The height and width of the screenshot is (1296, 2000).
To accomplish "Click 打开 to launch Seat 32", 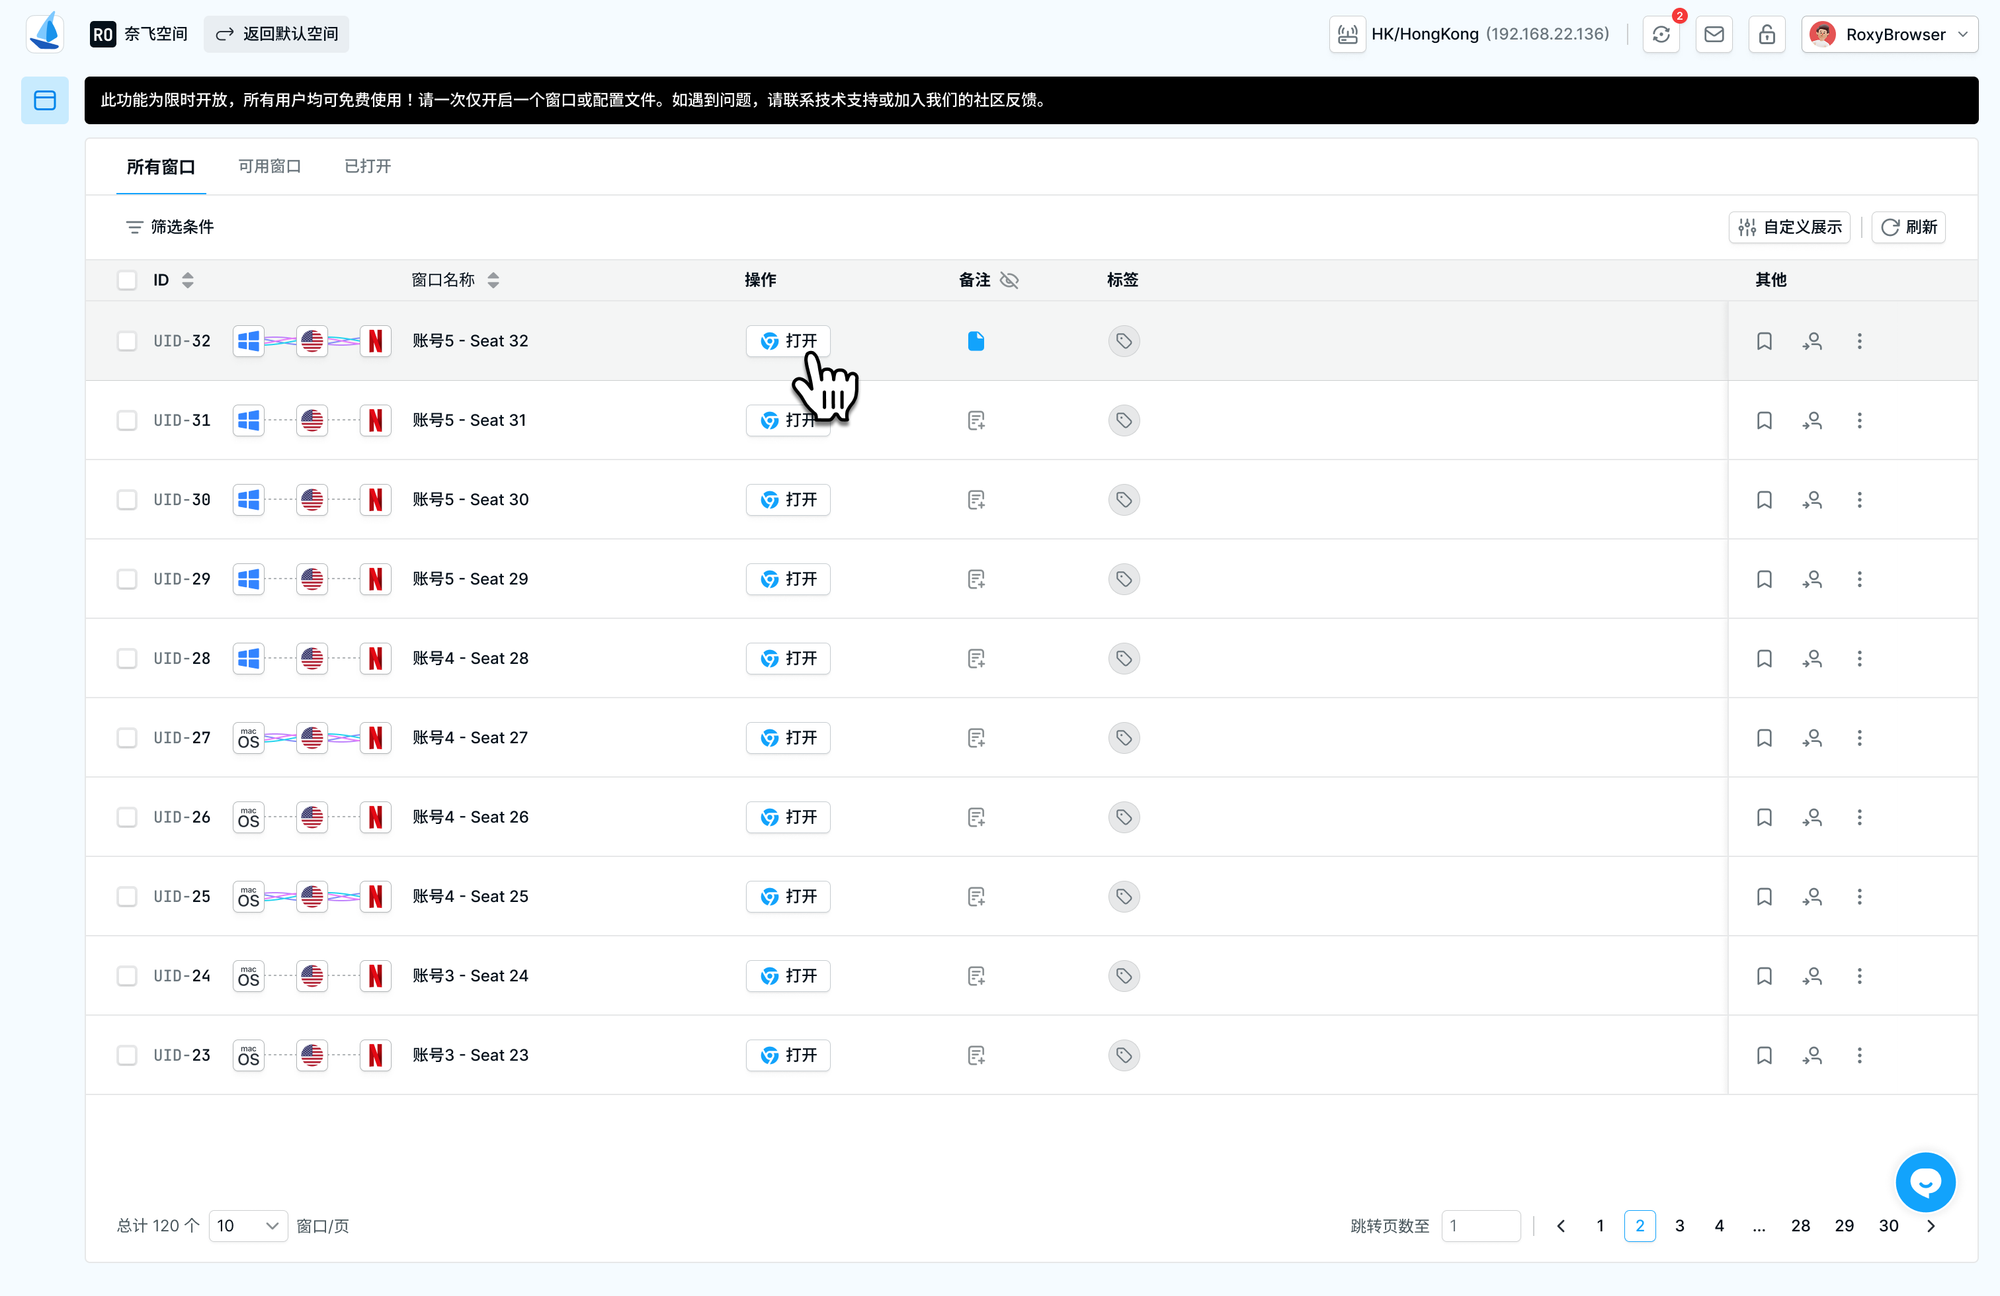I will (788, 341).
